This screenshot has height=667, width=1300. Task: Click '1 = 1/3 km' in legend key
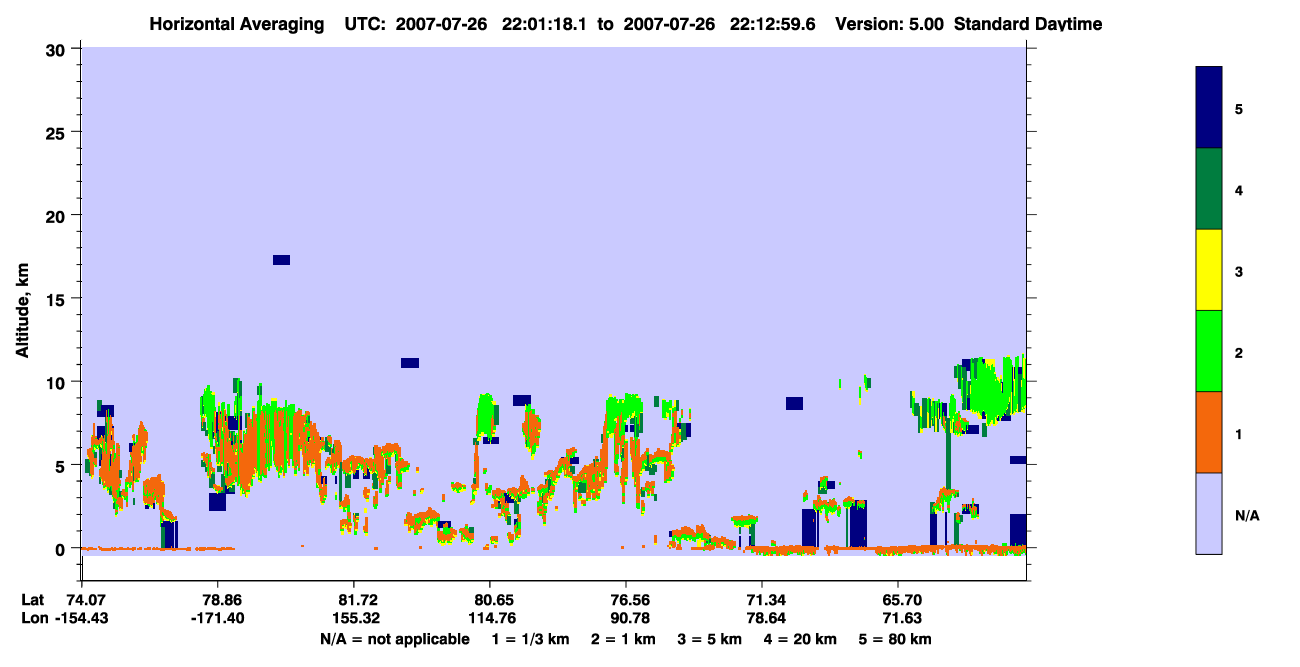[x=531, y=639]
